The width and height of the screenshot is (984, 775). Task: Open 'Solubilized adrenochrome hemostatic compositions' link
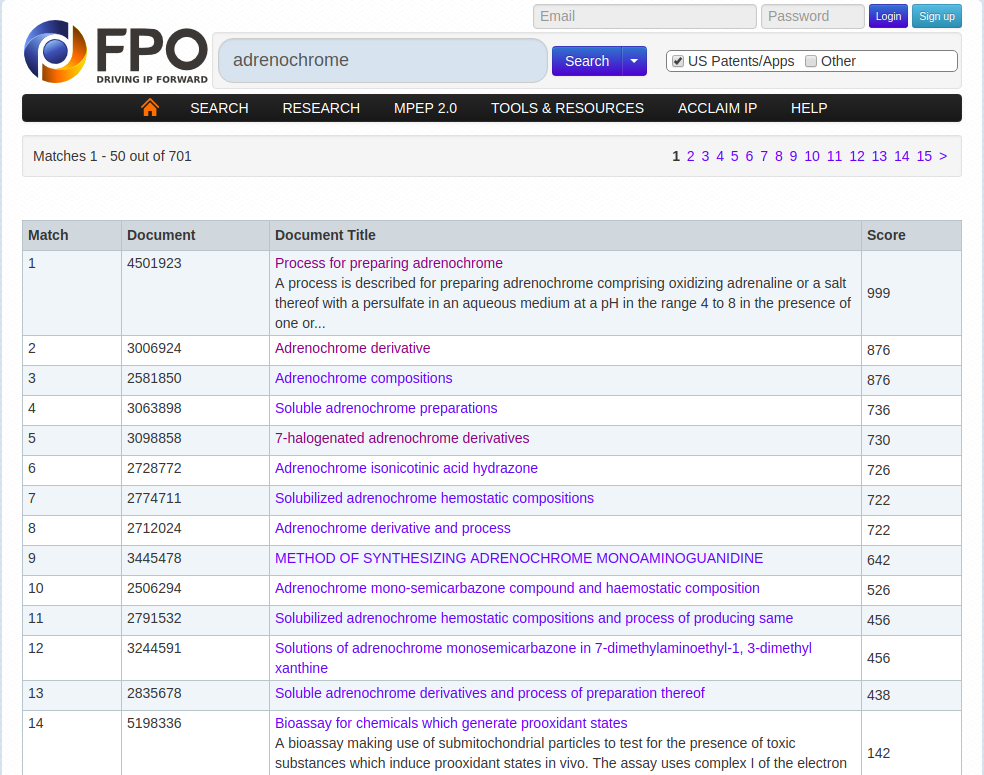(434, 498)
